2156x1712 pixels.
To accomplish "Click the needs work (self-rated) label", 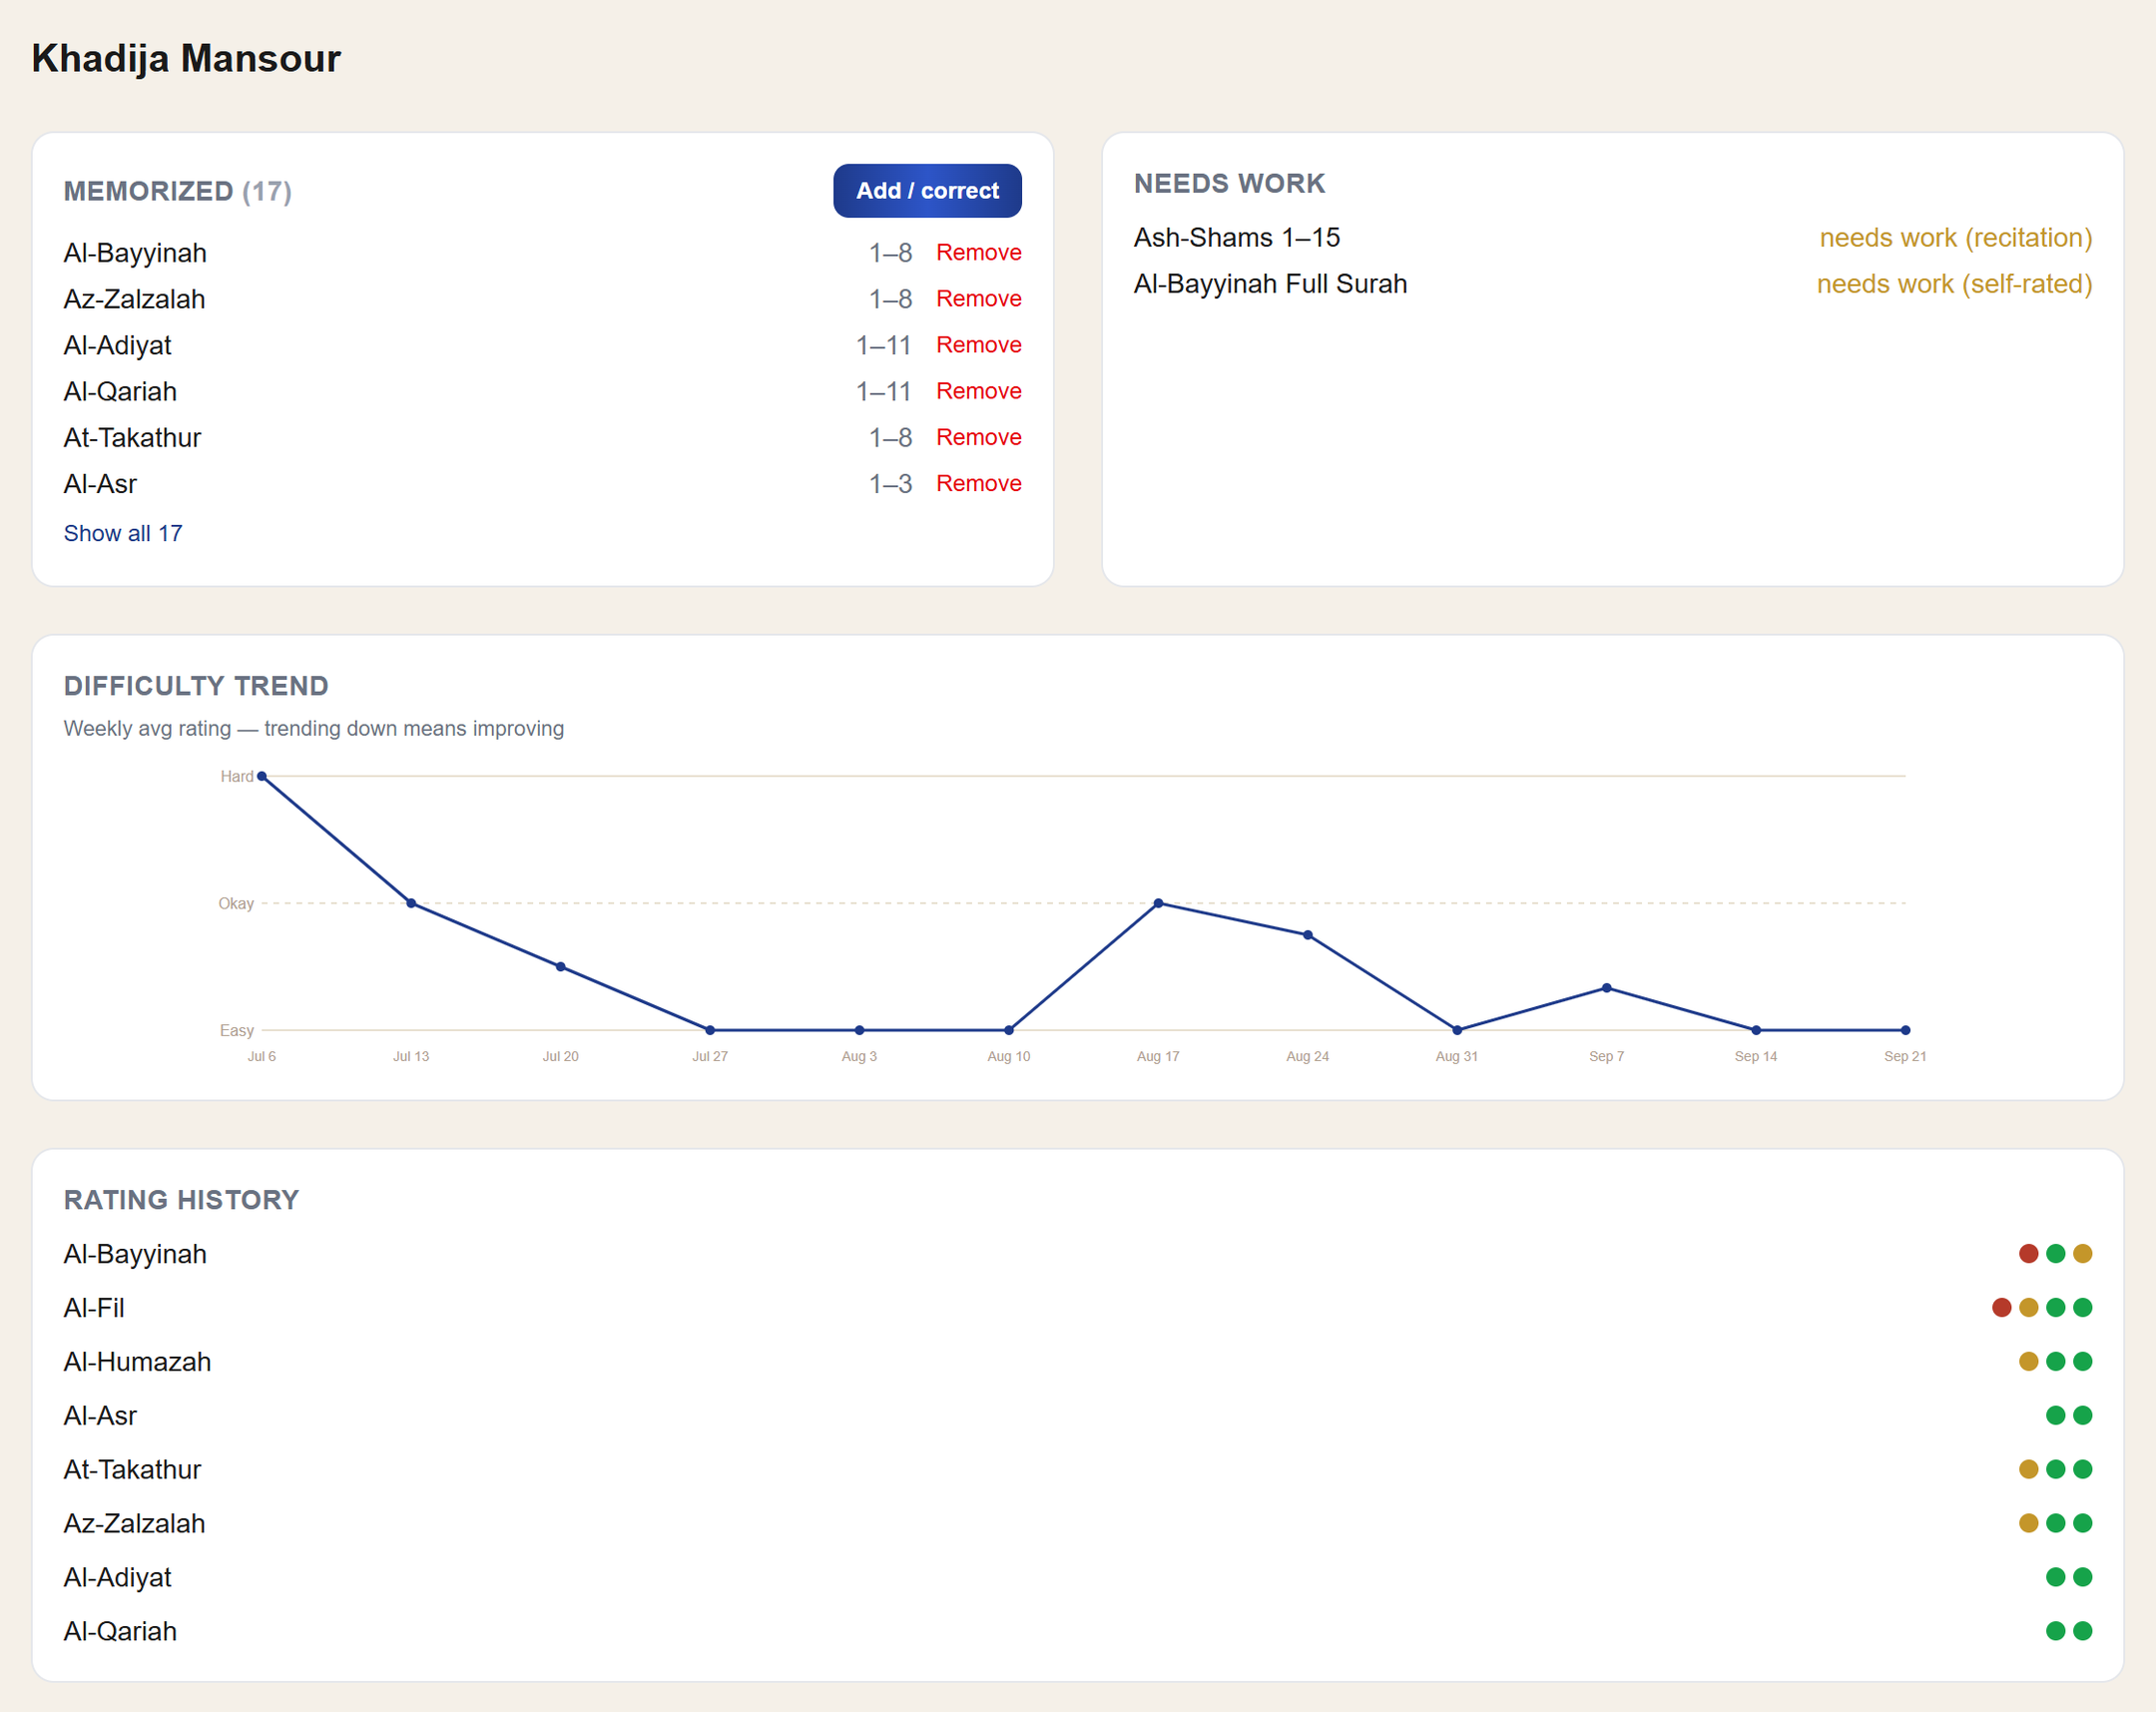I will [1954, 284].
